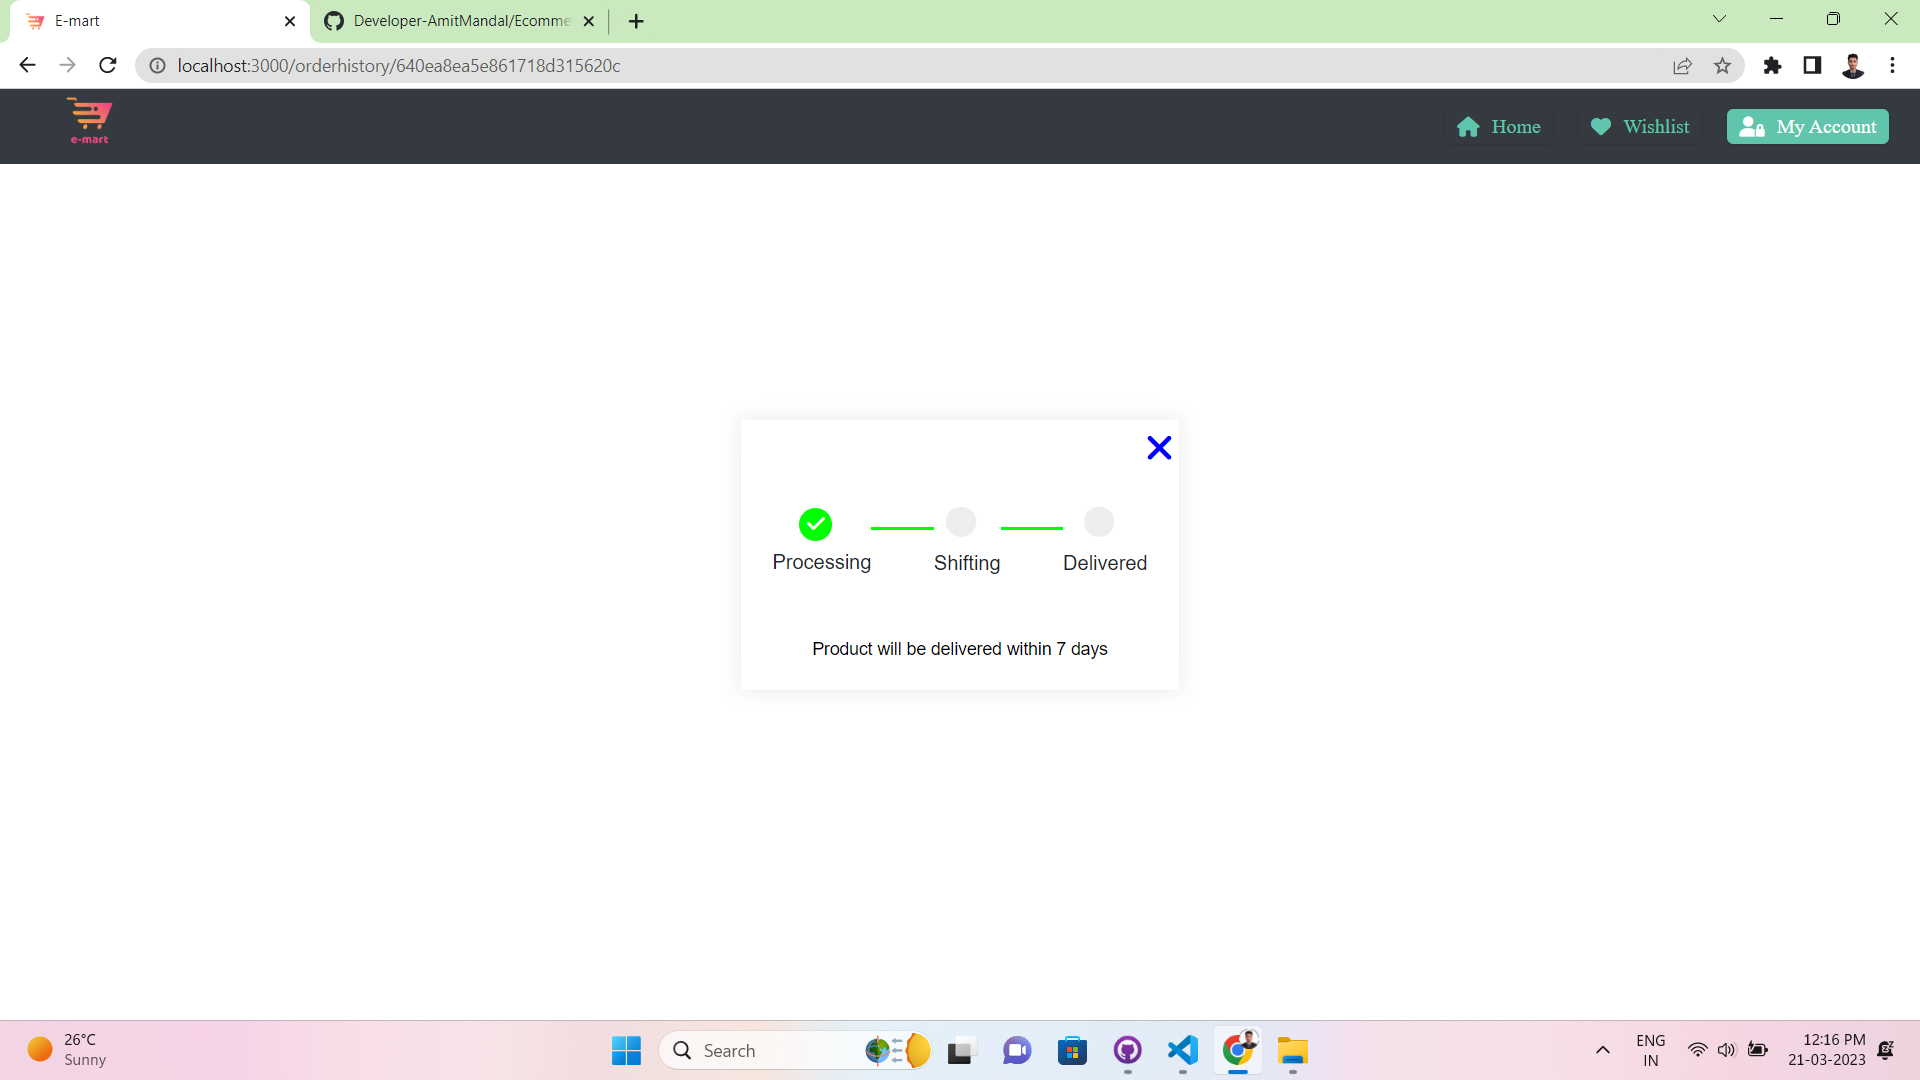Screen dimensions: 1920x1080
Task: Click the address bar URL
Action: click(400, 66)
